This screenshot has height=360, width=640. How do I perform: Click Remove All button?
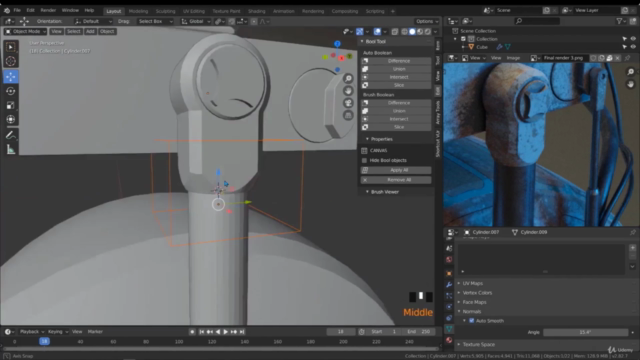[x=396, y=180]
